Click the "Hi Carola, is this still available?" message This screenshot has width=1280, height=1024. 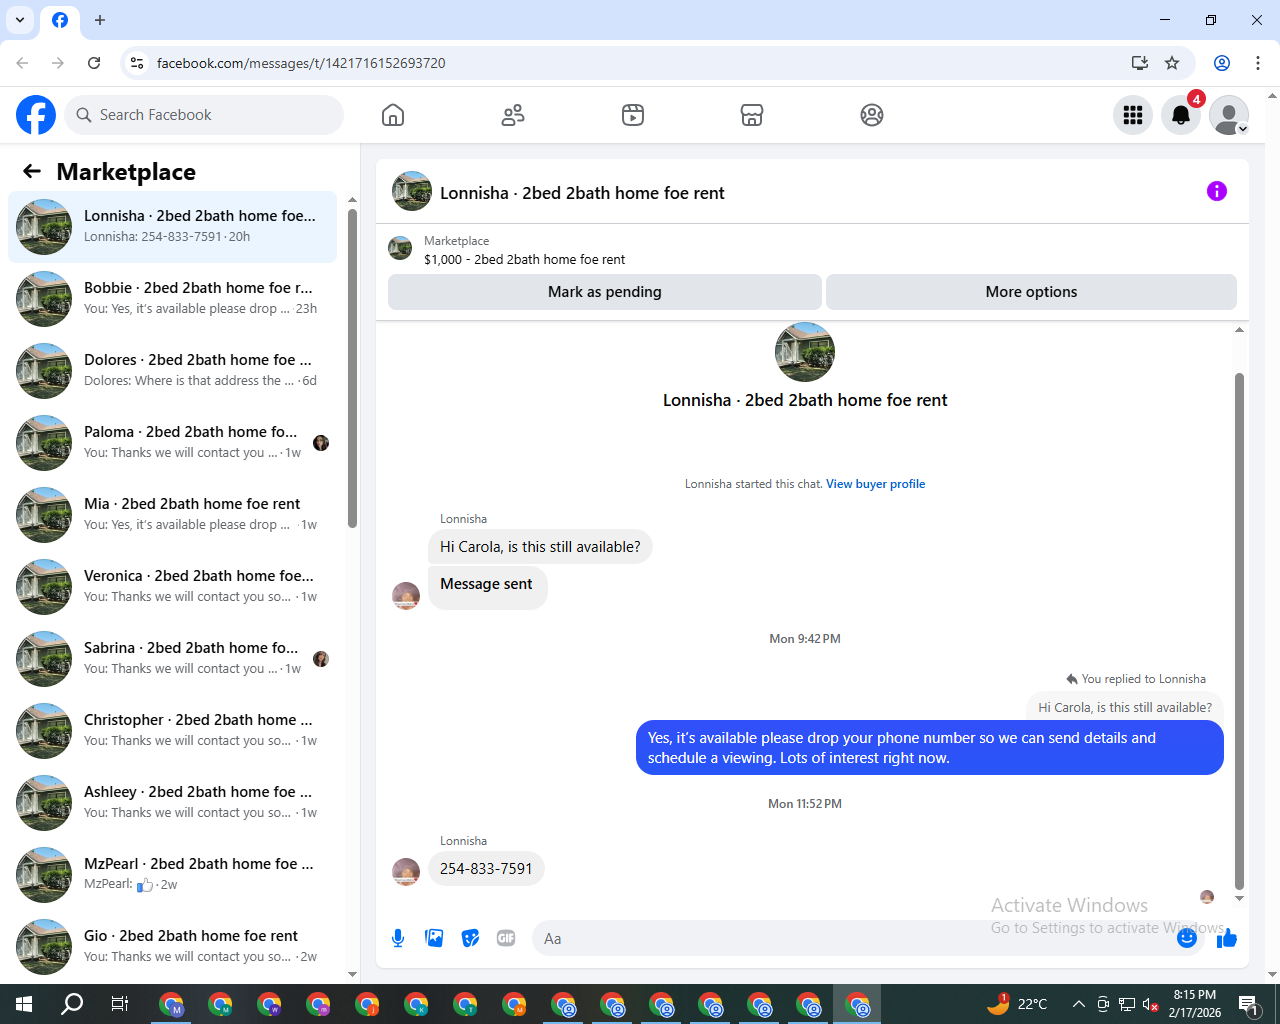click(540, 547)
